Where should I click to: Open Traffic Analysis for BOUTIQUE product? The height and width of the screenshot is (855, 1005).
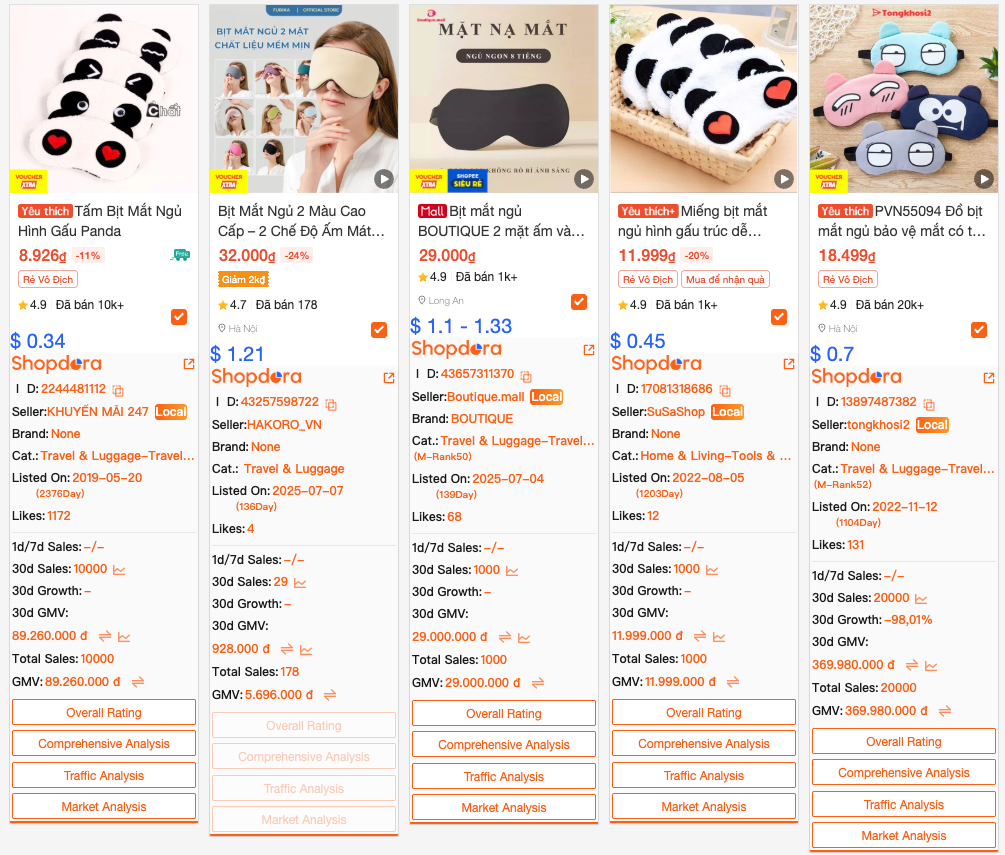[504, 776]
